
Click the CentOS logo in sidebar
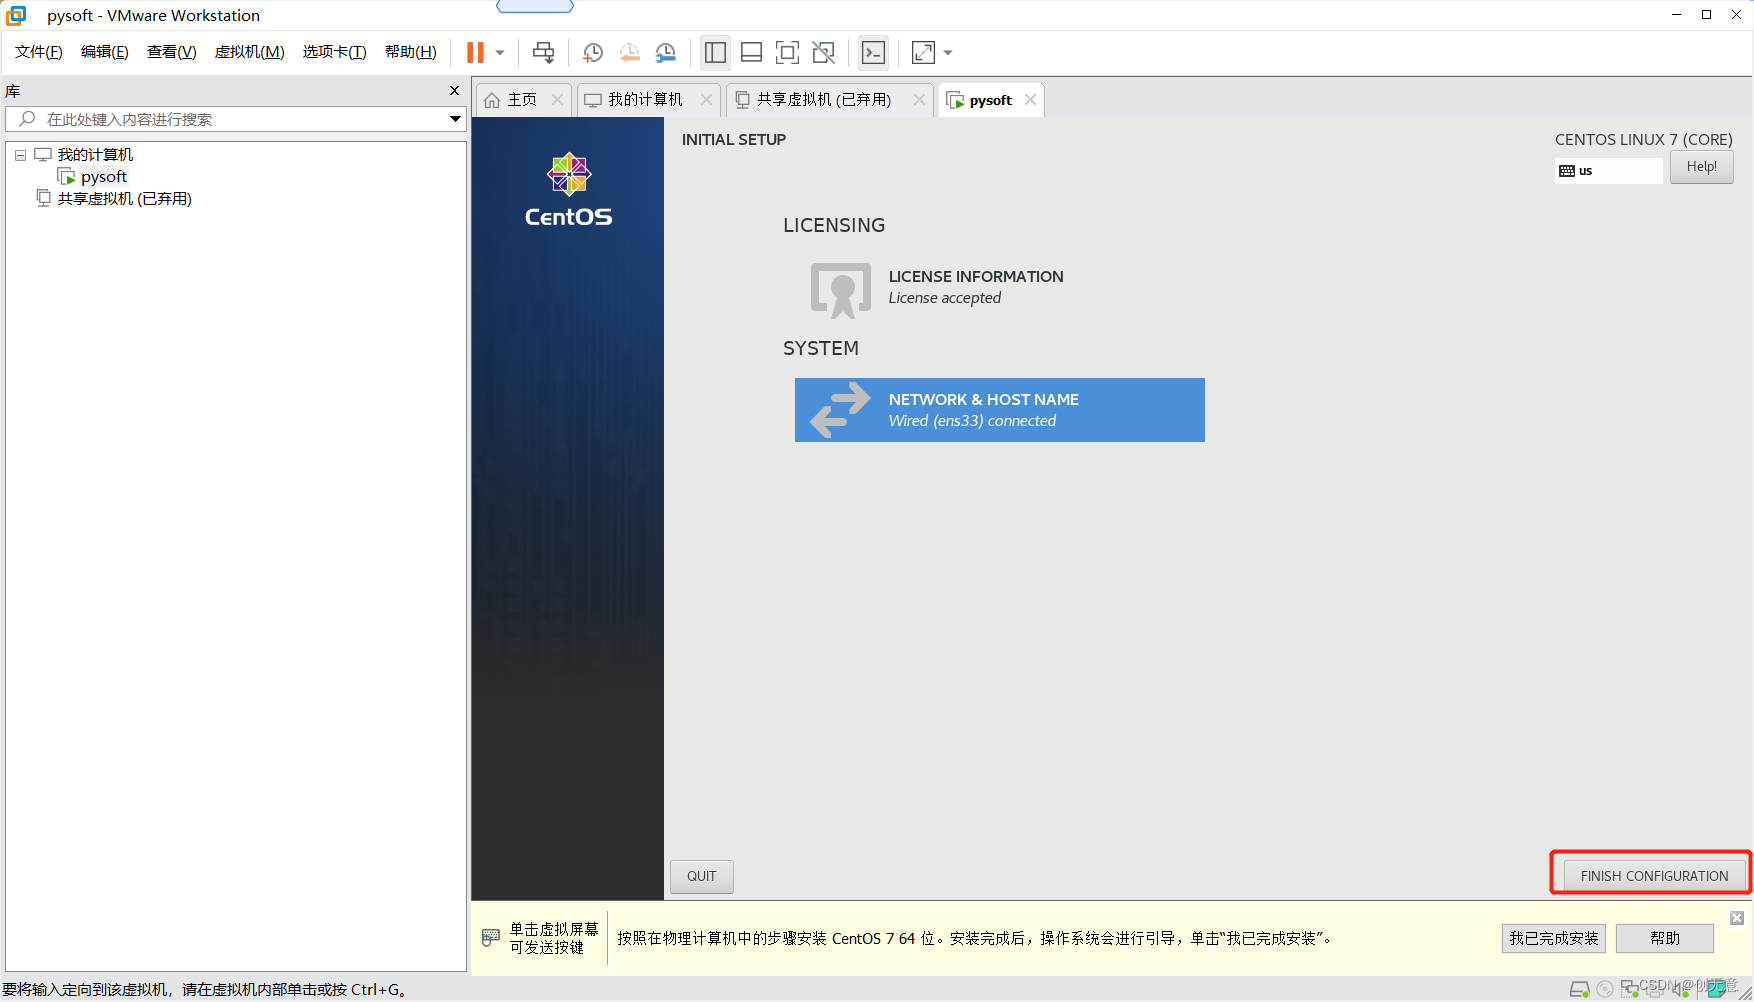click(568, 190)
